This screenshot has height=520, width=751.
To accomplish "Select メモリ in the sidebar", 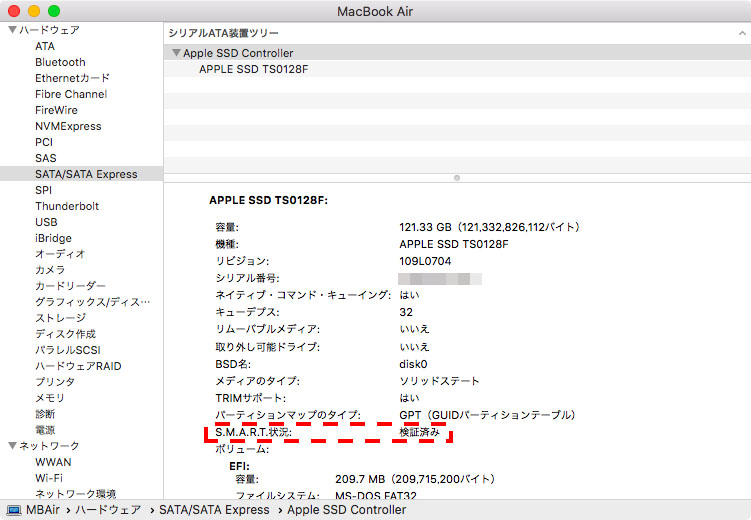I will click(x=49, y=398).
